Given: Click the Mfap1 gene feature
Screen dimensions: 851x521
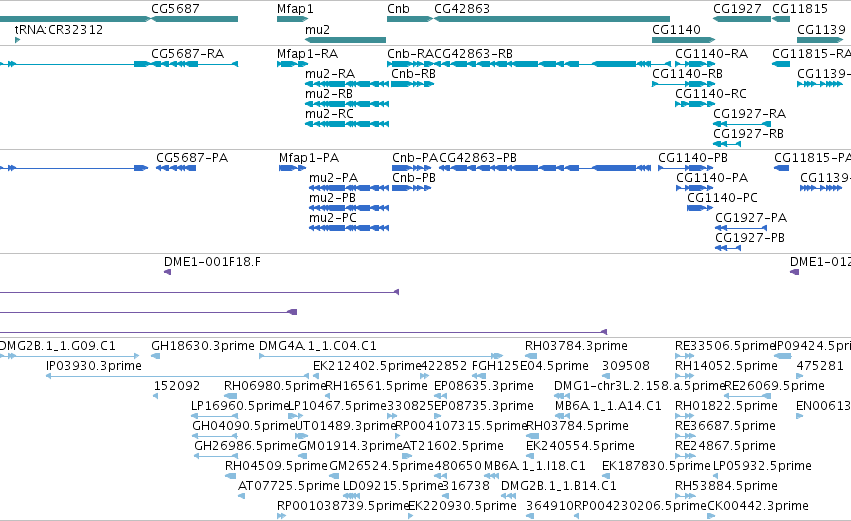Looking at the screenshot, I should tap(292, 19).
